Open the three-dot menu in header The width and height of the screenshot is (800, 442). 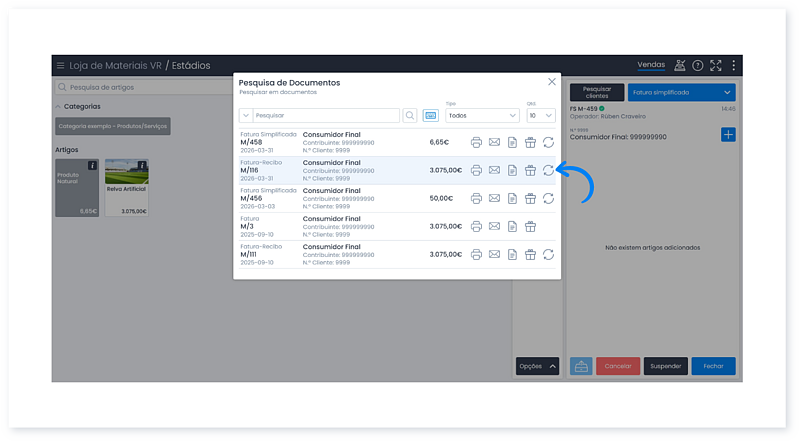pos(733,66)
